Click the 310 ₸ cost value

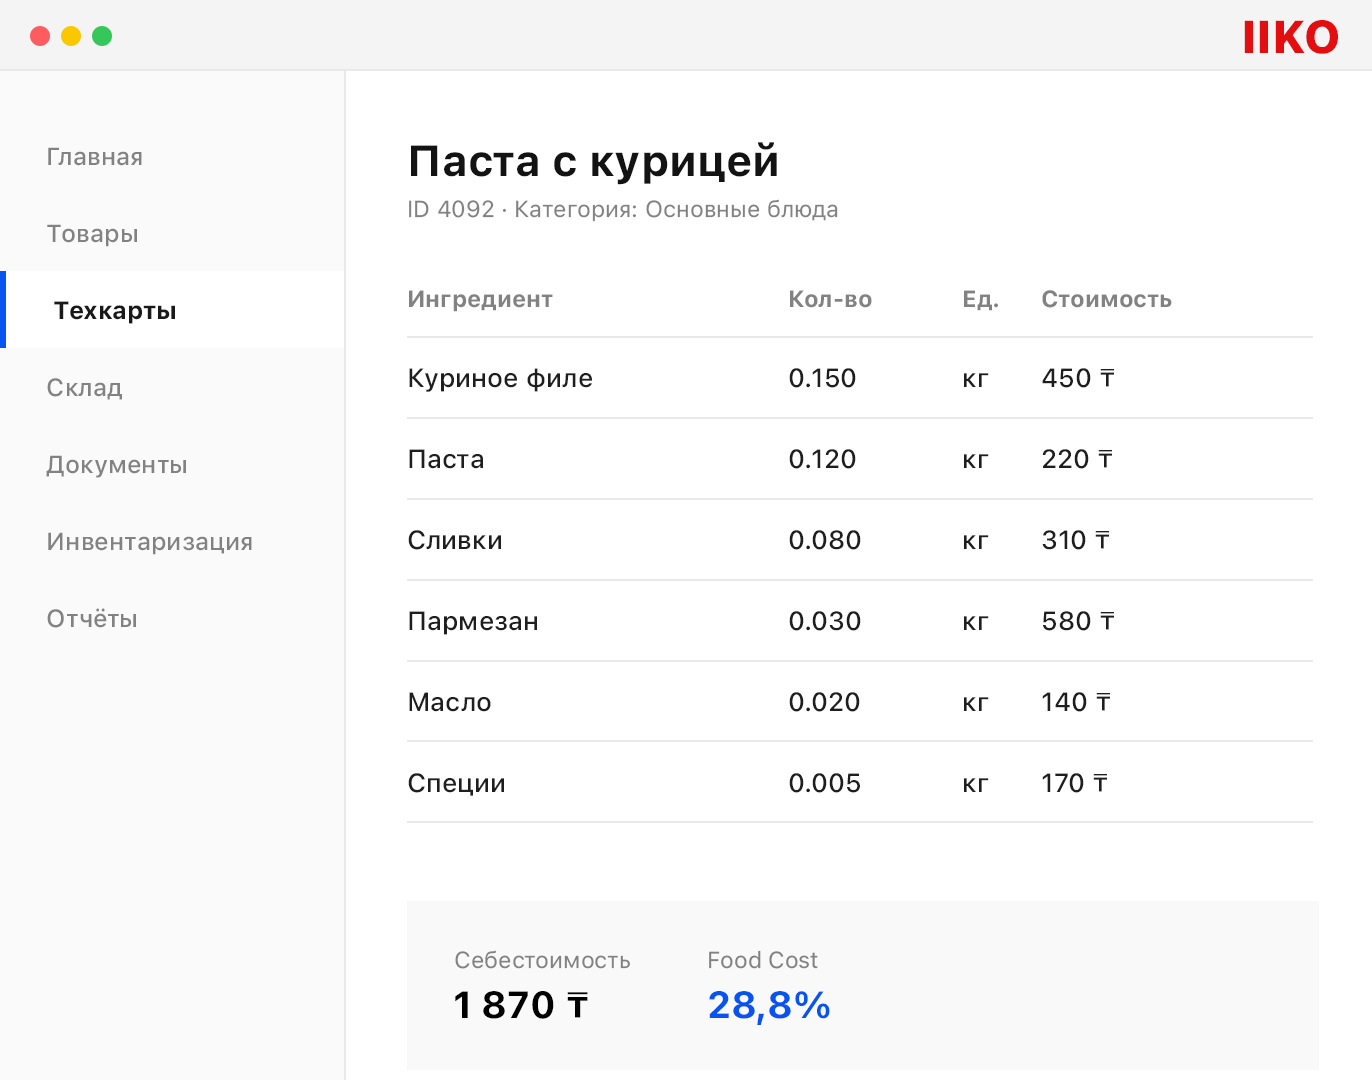[x=1076, y=540]
